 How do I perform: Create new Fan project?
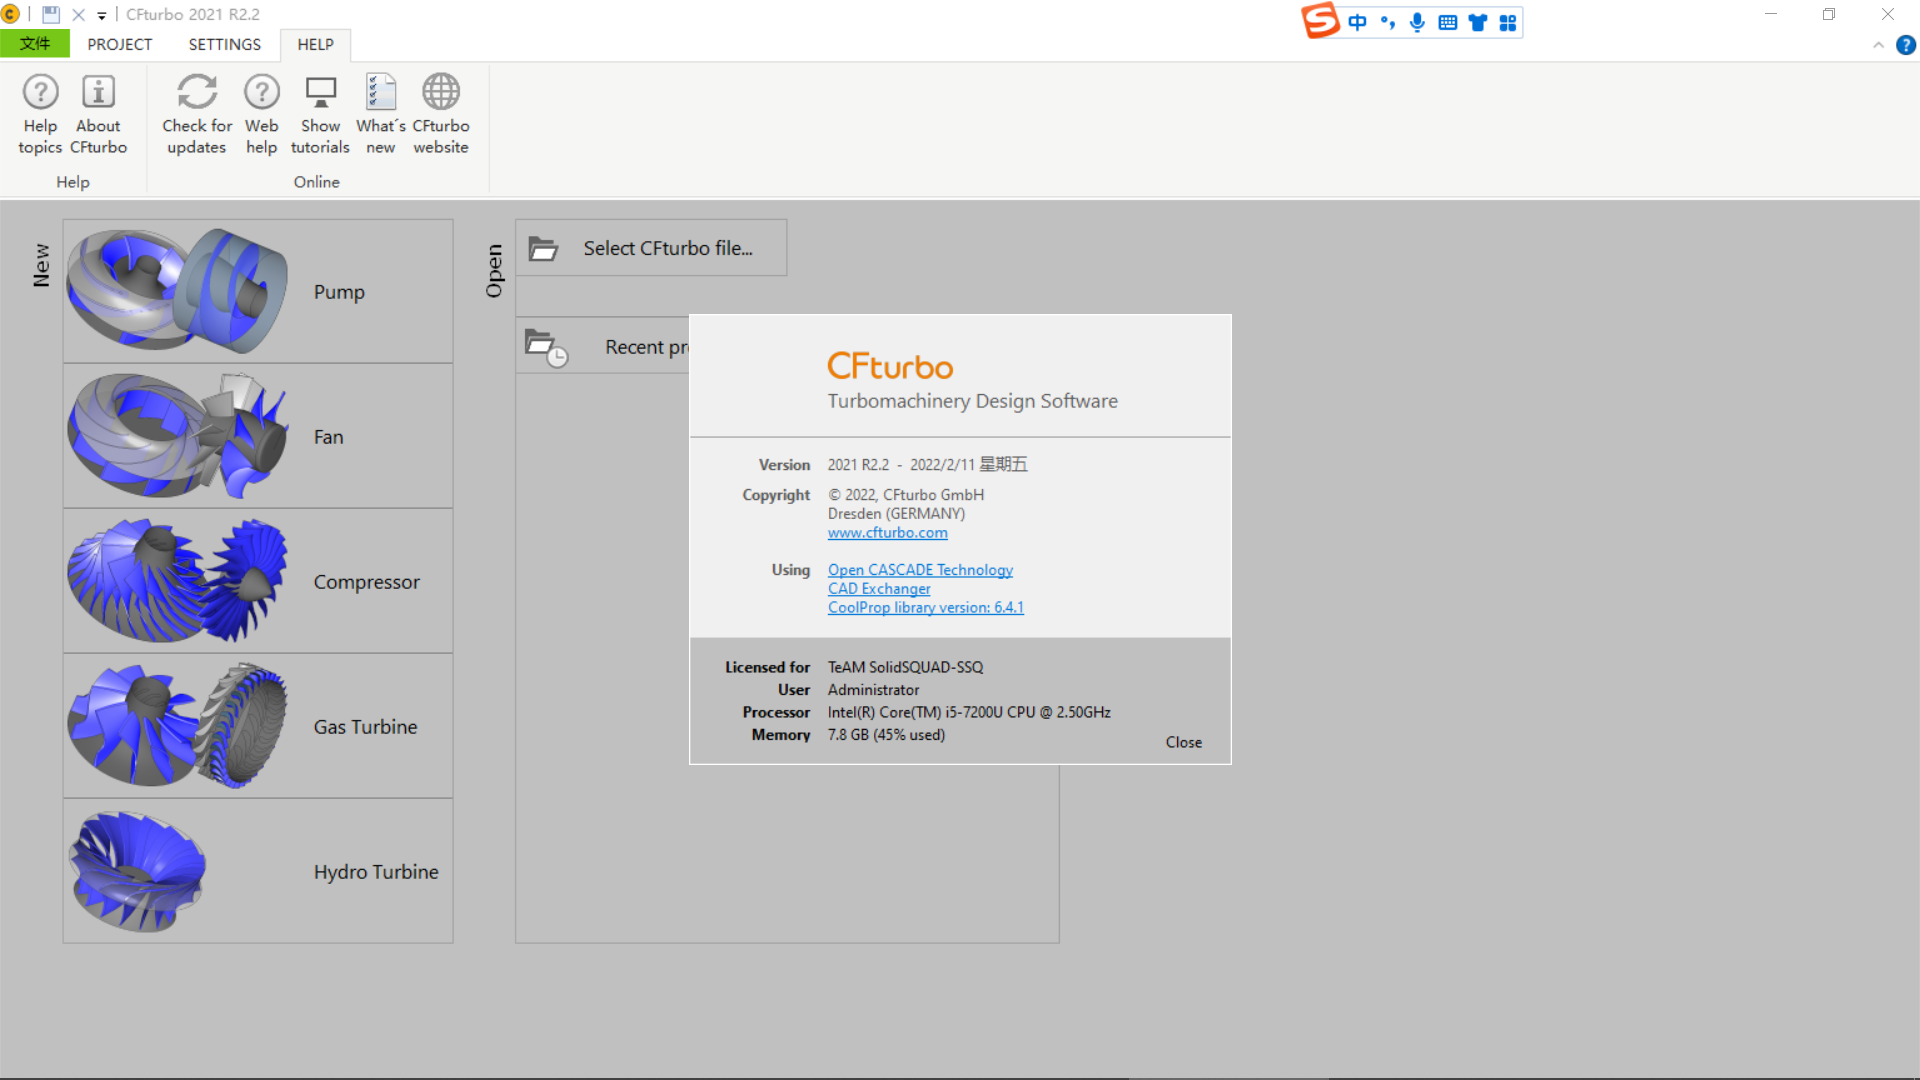258,436
